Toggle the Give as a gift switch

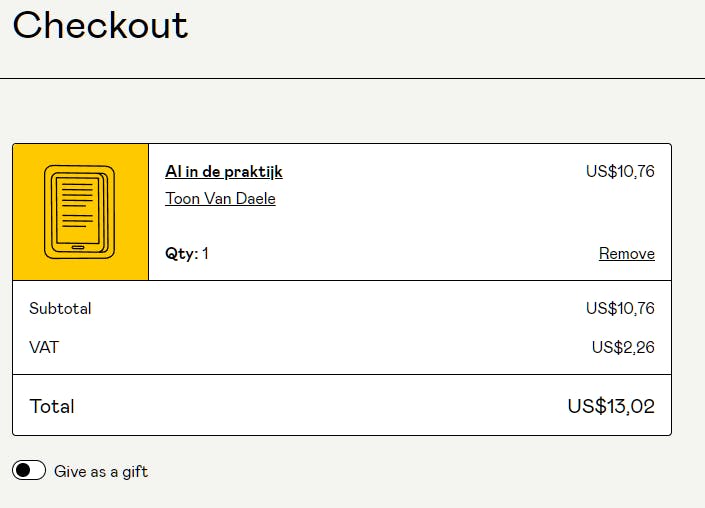coord(29,471)
